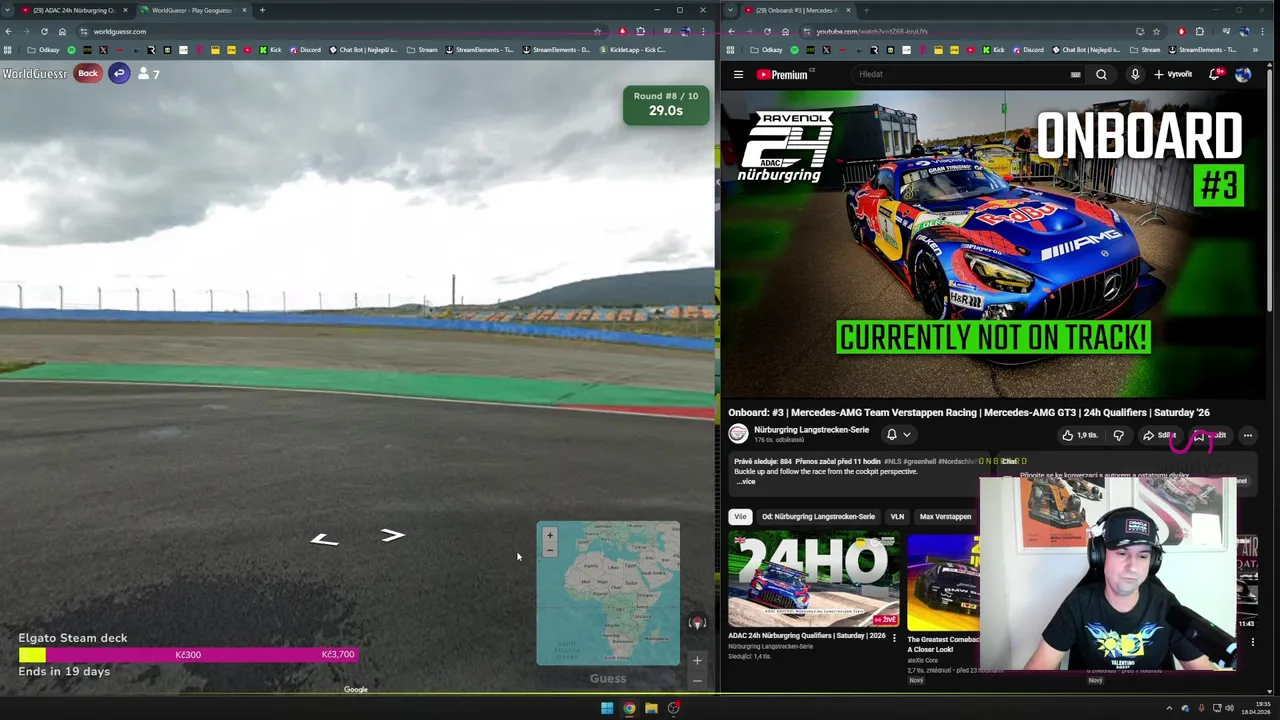Open the YouTube account avatar menu
This screenshot has height=720, width=1280.
coord(1243,74)
